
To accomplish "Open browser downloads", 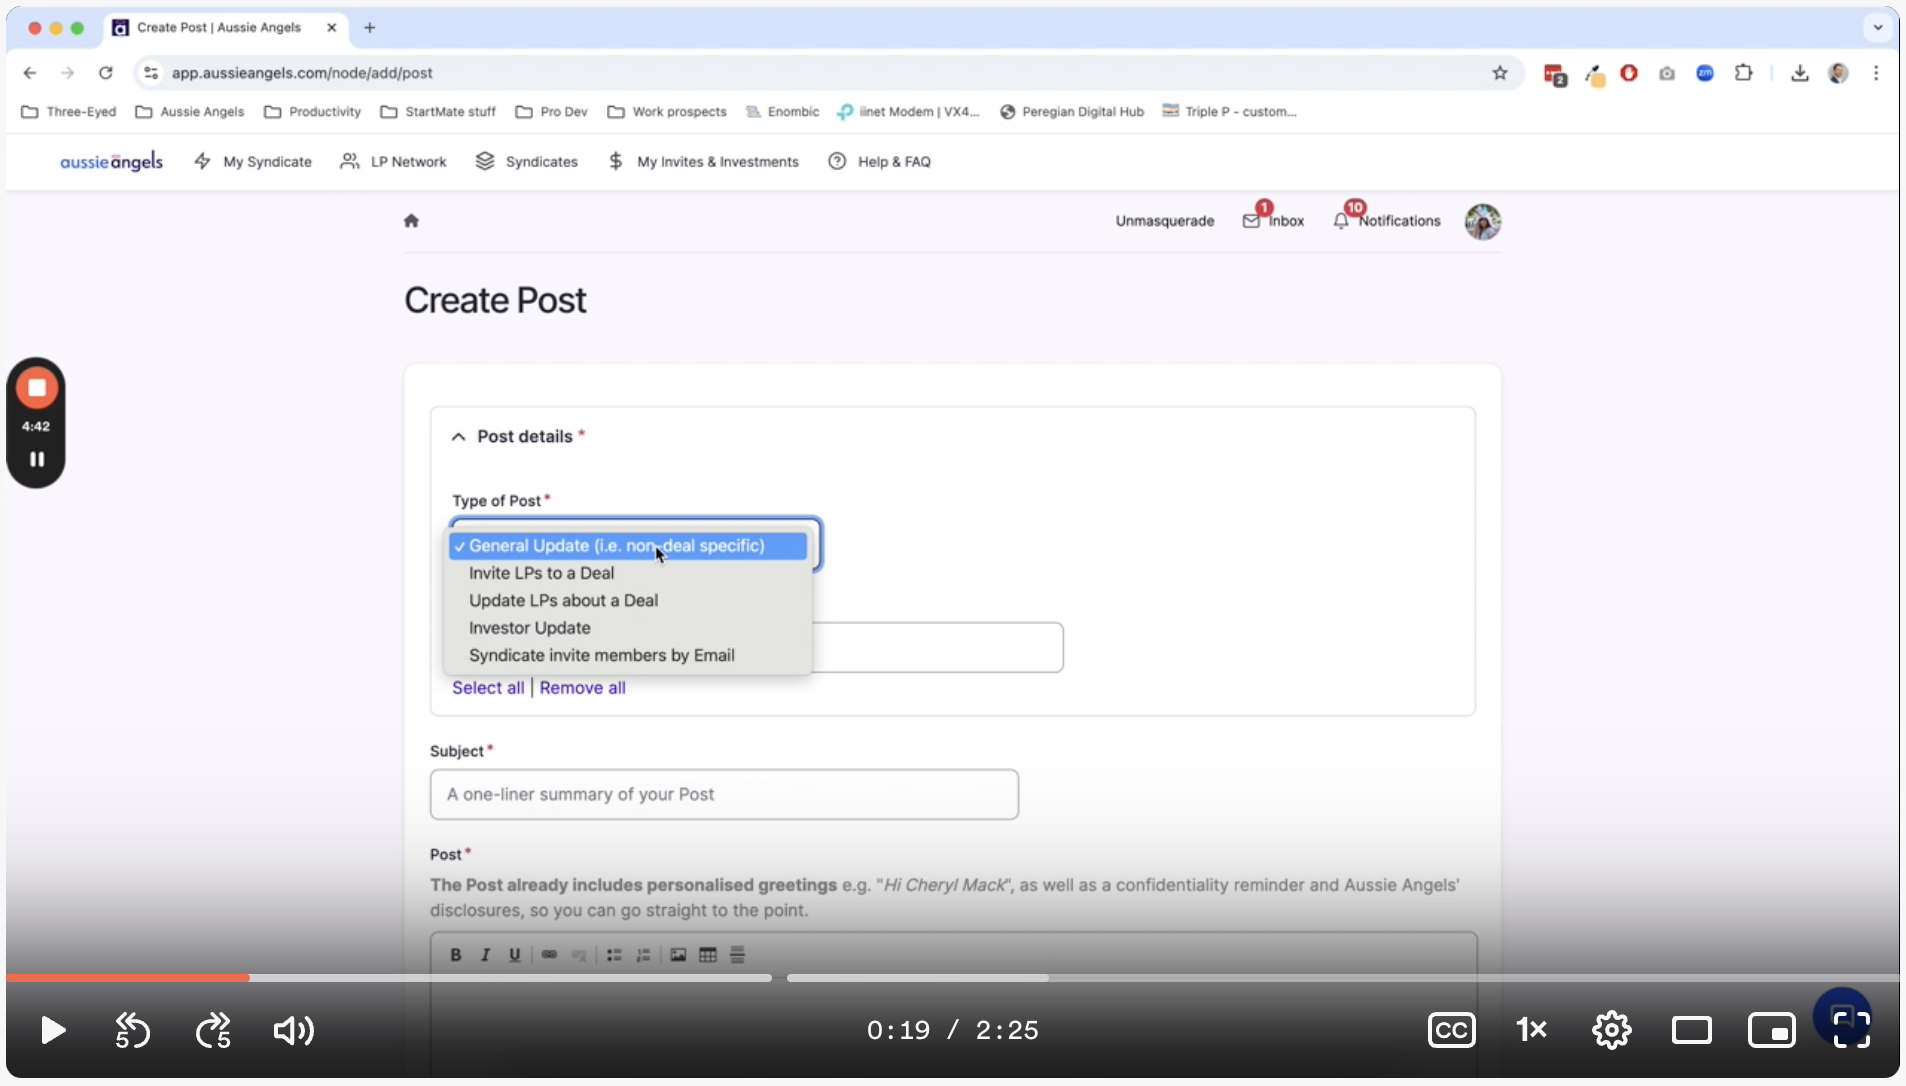I will point(1800,73).
